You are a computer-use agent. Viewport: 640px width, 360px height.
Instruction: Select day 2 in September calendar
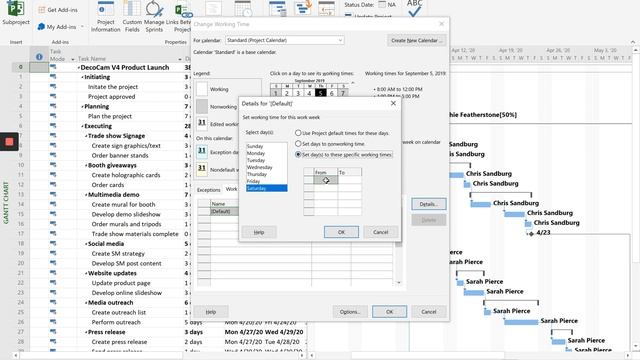pos(287,93)
